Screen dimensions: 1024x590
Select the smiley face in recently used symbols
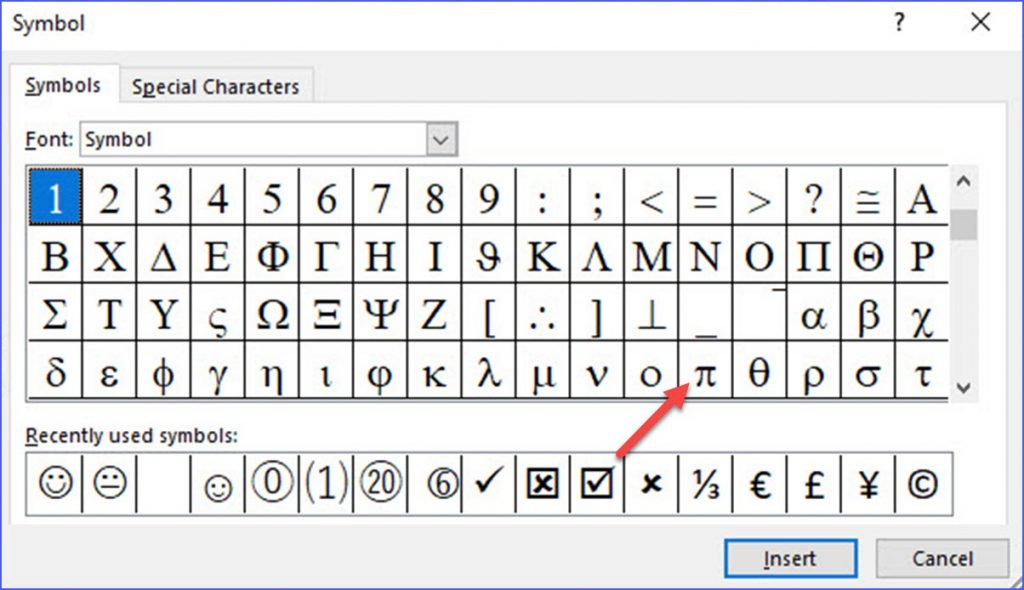[x=55, y=484]
